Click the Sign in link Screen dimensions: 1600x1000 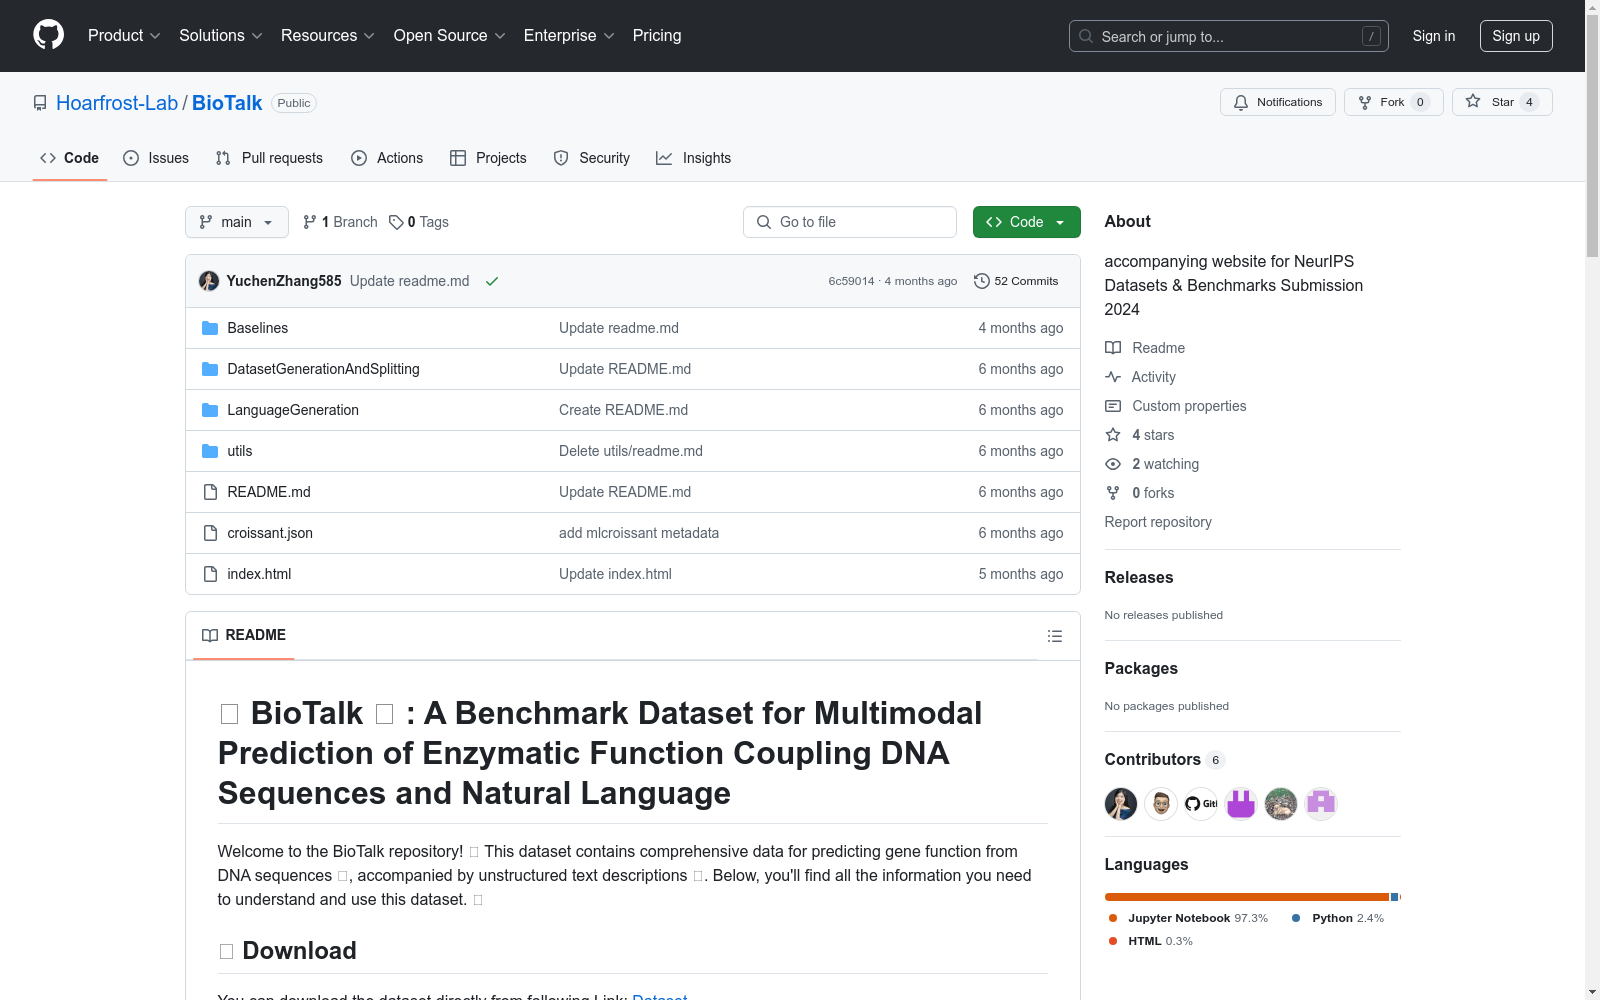(1434, 36)
